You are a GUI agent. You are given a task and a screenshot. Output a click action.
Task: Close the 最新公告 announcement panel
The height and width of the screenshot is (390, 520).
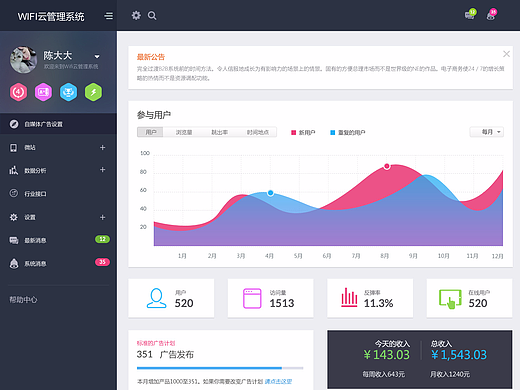[x=506, y=54]
